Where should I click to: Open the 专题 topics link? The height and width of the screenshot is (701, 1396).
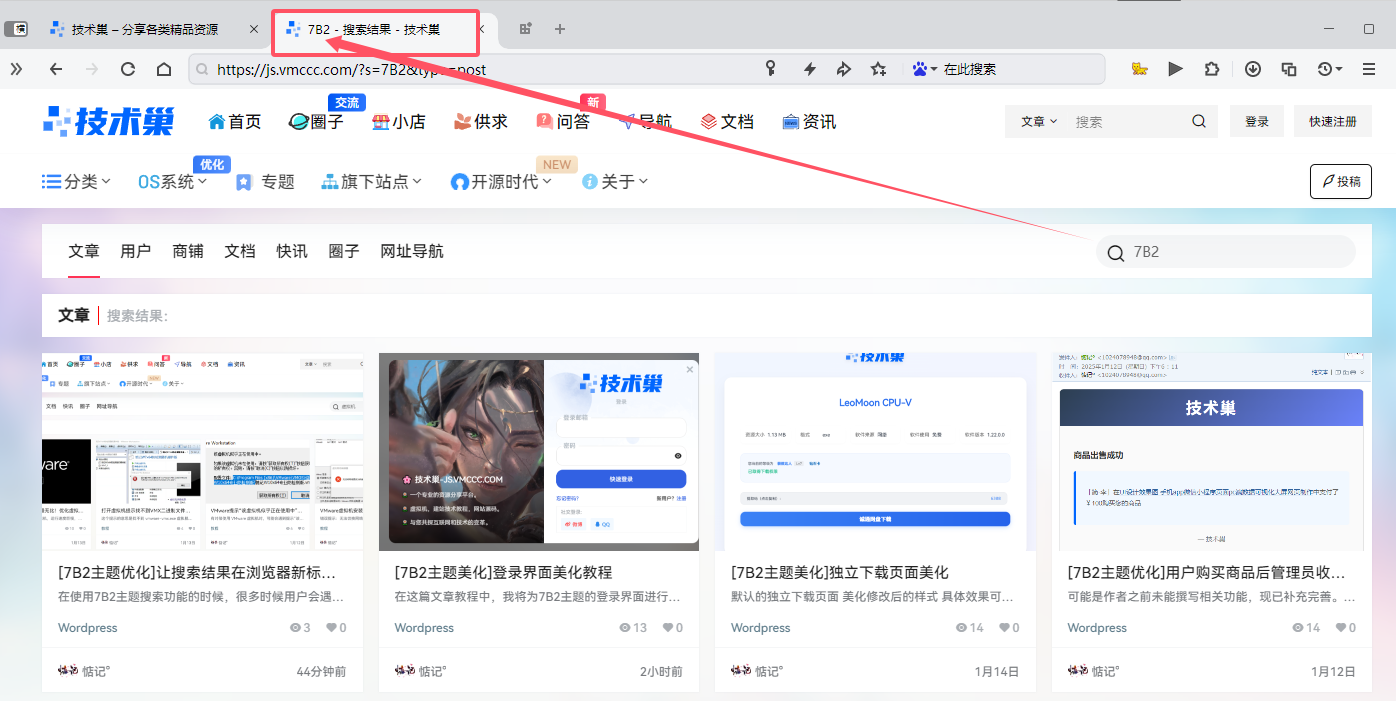265,181
